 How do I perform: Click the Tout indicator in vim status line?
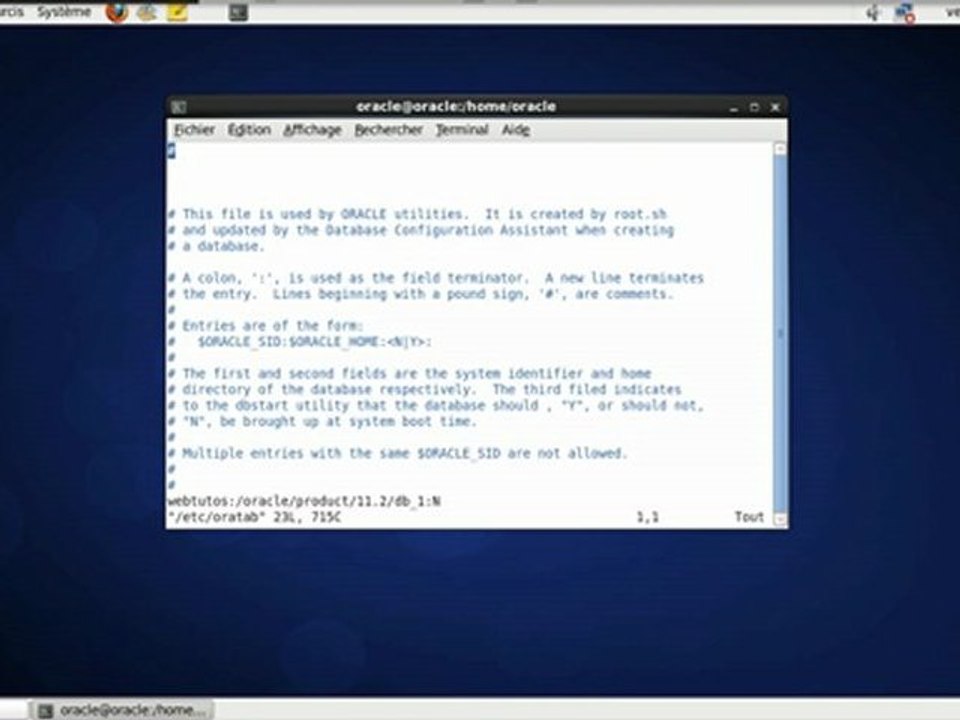point(749,517)
